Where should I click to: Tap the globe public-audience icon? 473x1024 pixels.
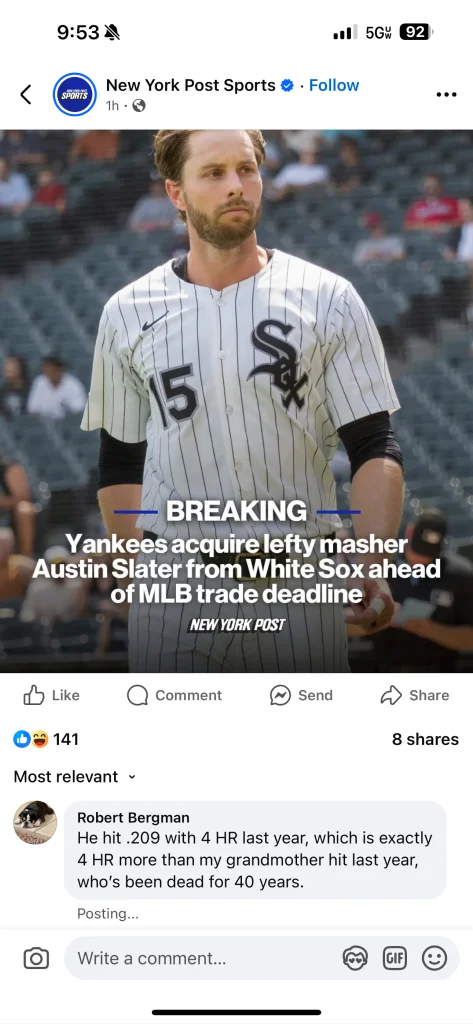(x=139, y=106)
